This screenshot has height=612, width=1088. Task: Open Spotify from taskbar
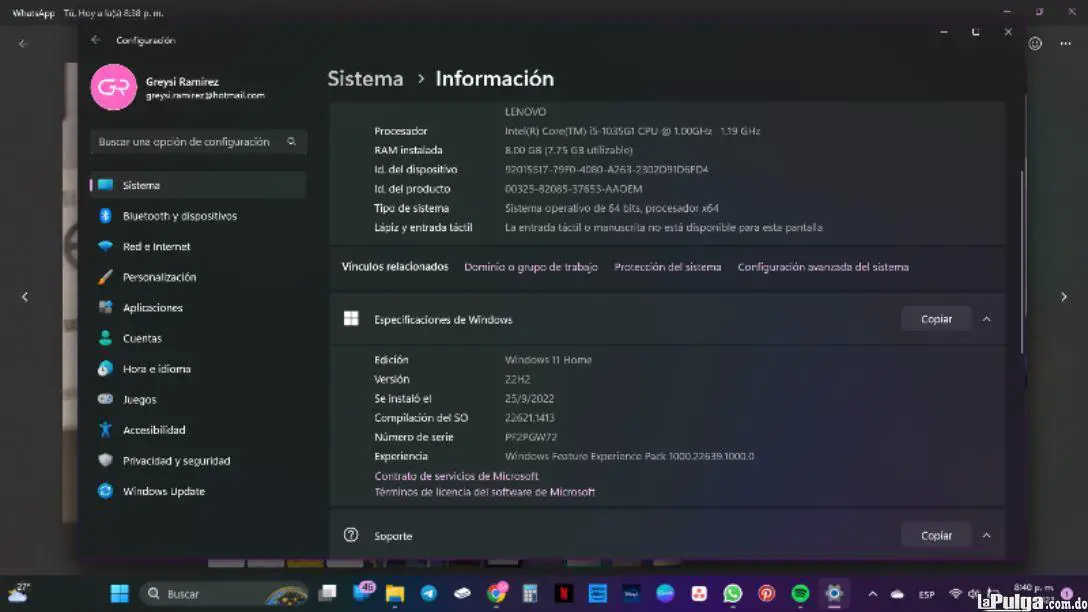(800, 593)
